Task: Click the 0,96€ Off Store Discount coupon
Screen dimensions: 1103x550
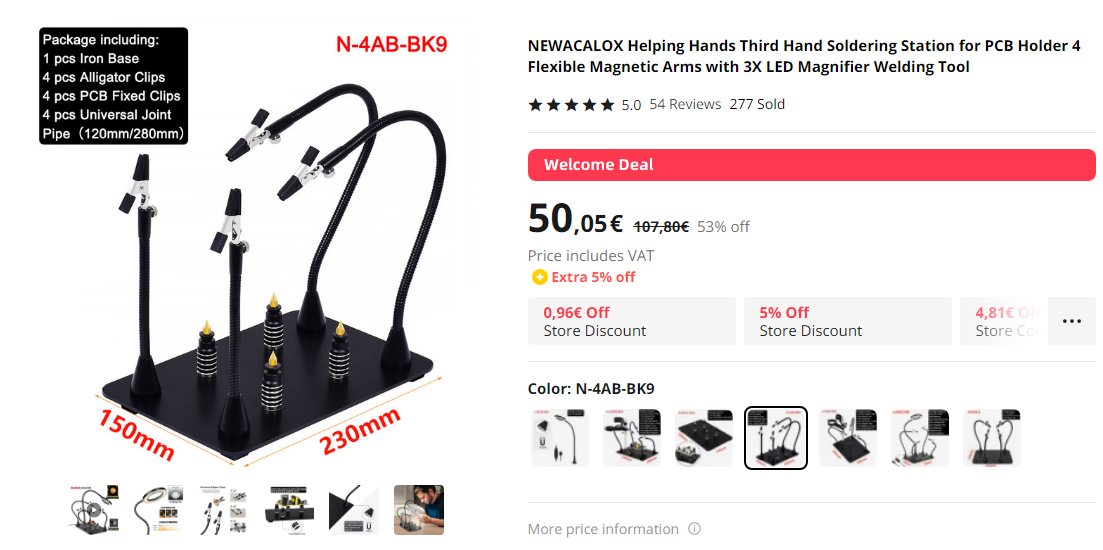Action: point(632,321)
